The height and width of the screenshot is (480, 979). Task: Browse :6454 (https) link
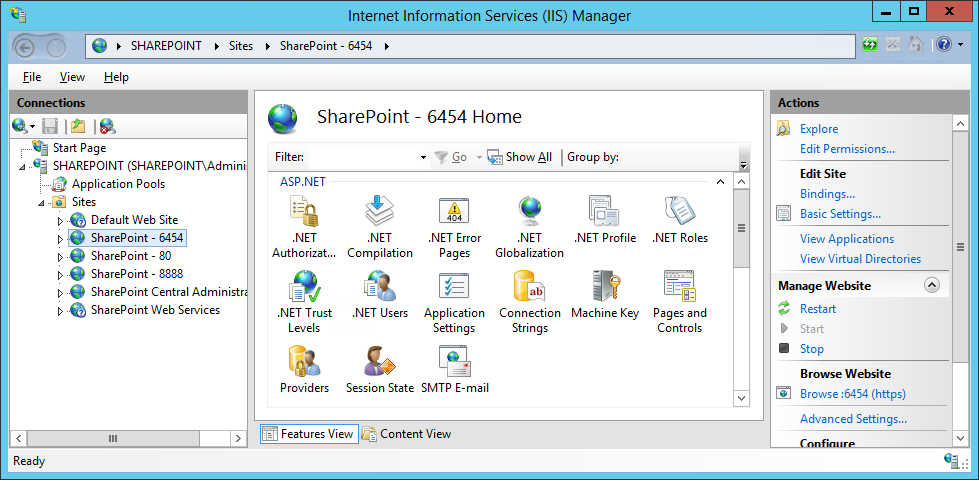tap(853, 394)
